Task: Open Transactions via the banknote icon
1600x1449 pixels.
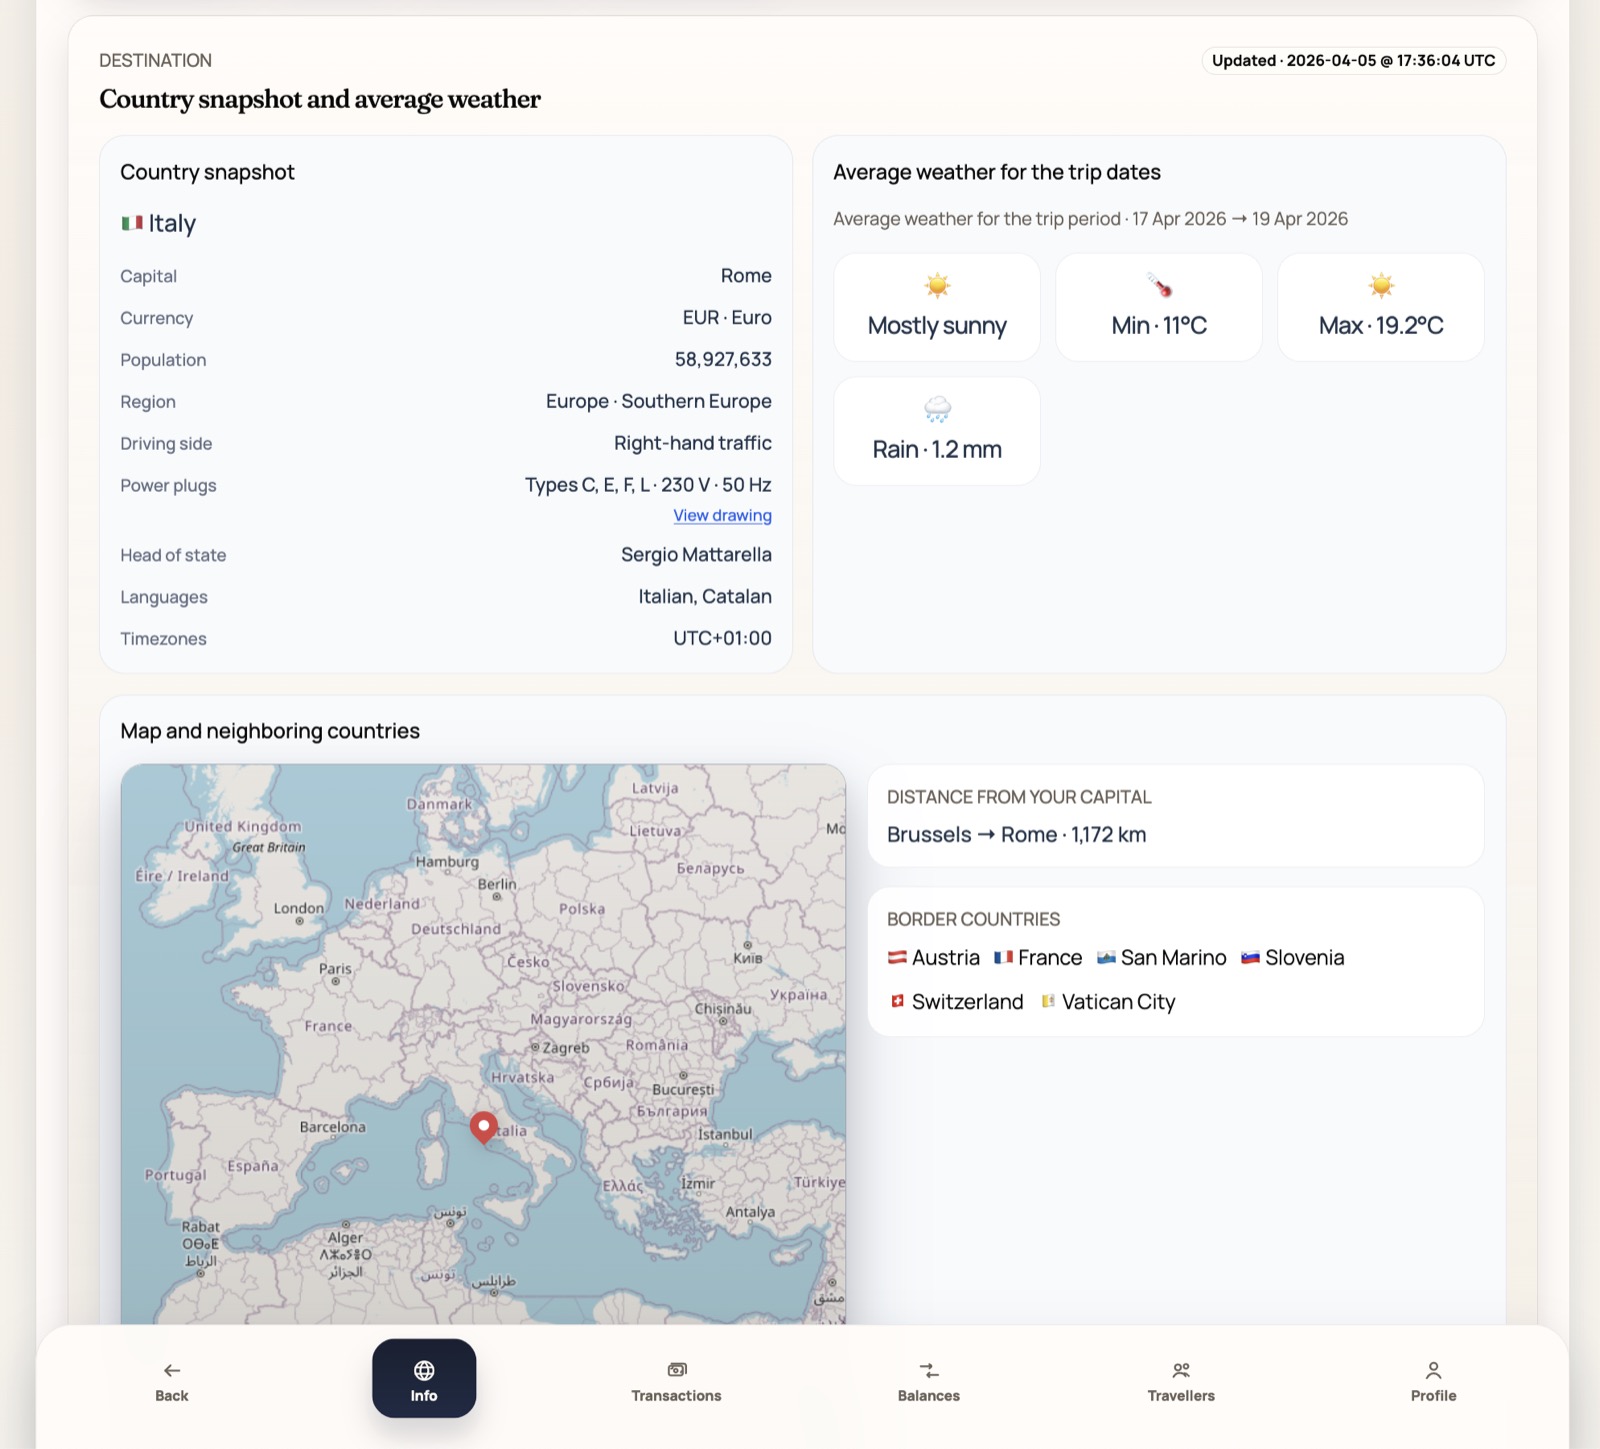Action: click(676, 1370)
